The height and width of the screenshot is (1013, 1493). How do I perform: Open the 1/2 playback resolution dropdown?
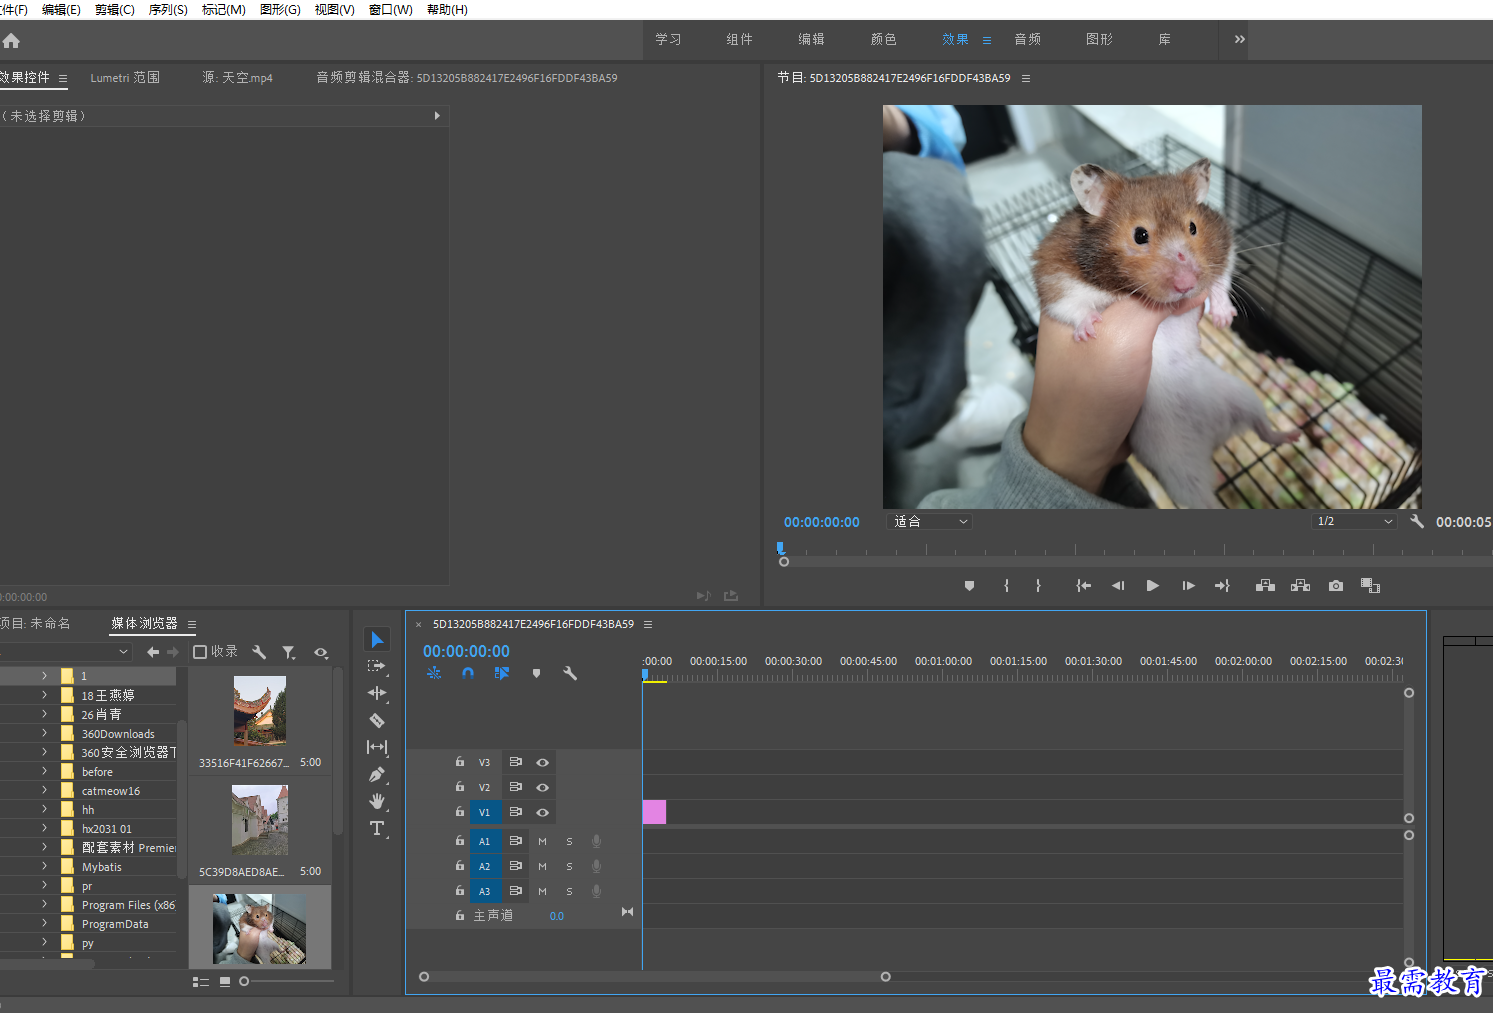pos(1354,521)
